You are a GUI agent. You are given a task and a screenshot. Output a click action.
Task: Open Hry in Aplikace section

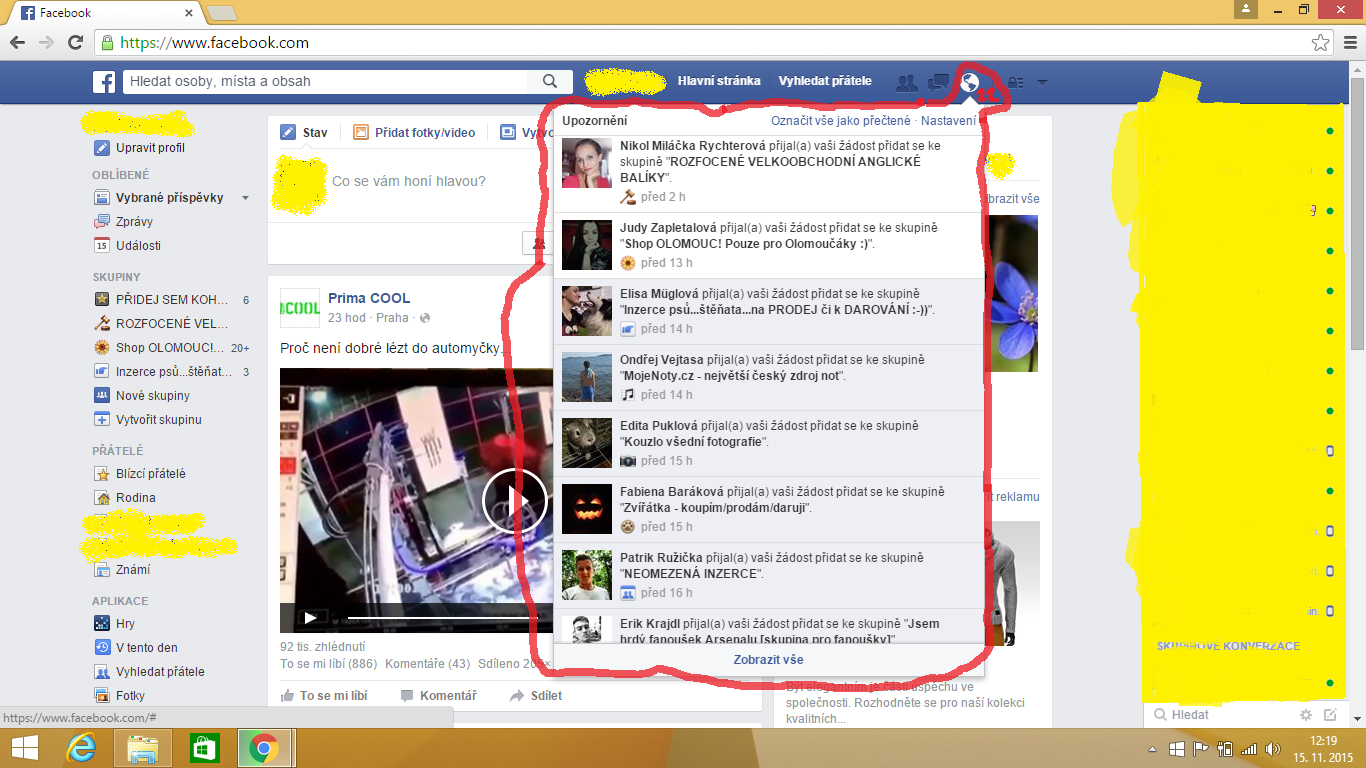point(125,624)
